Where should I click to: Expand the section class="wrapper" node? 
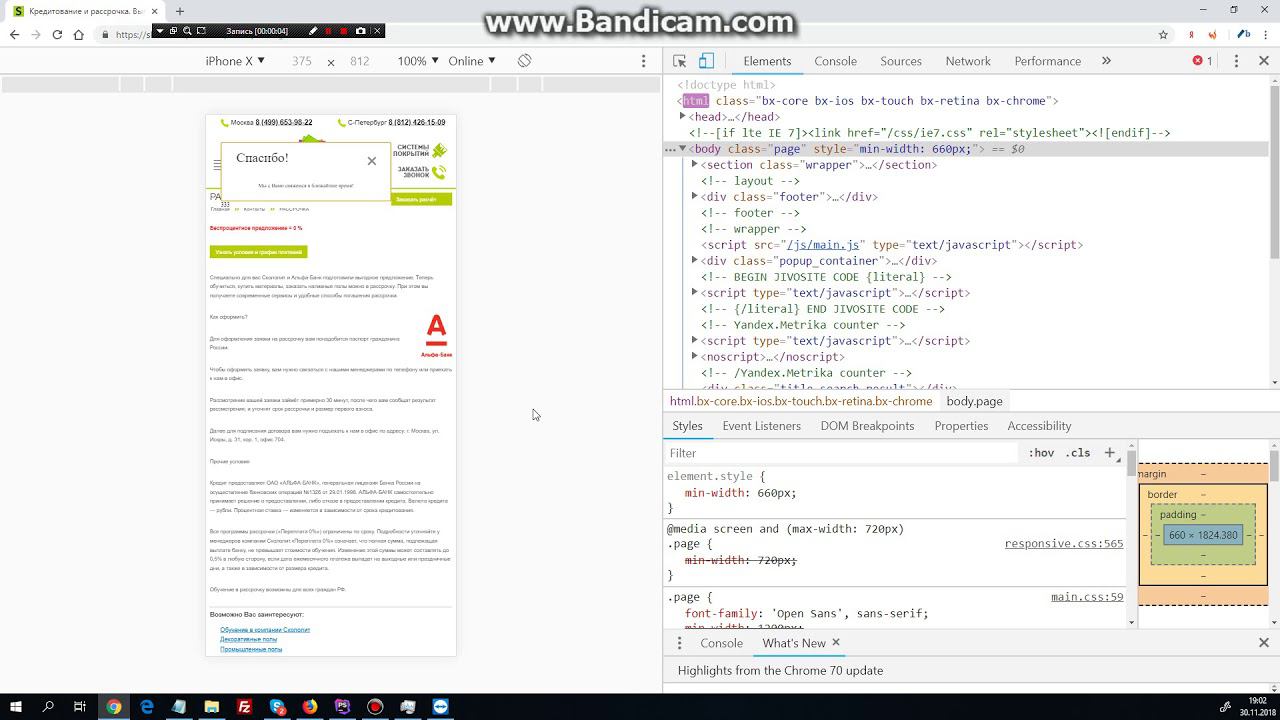click(694, 165)
